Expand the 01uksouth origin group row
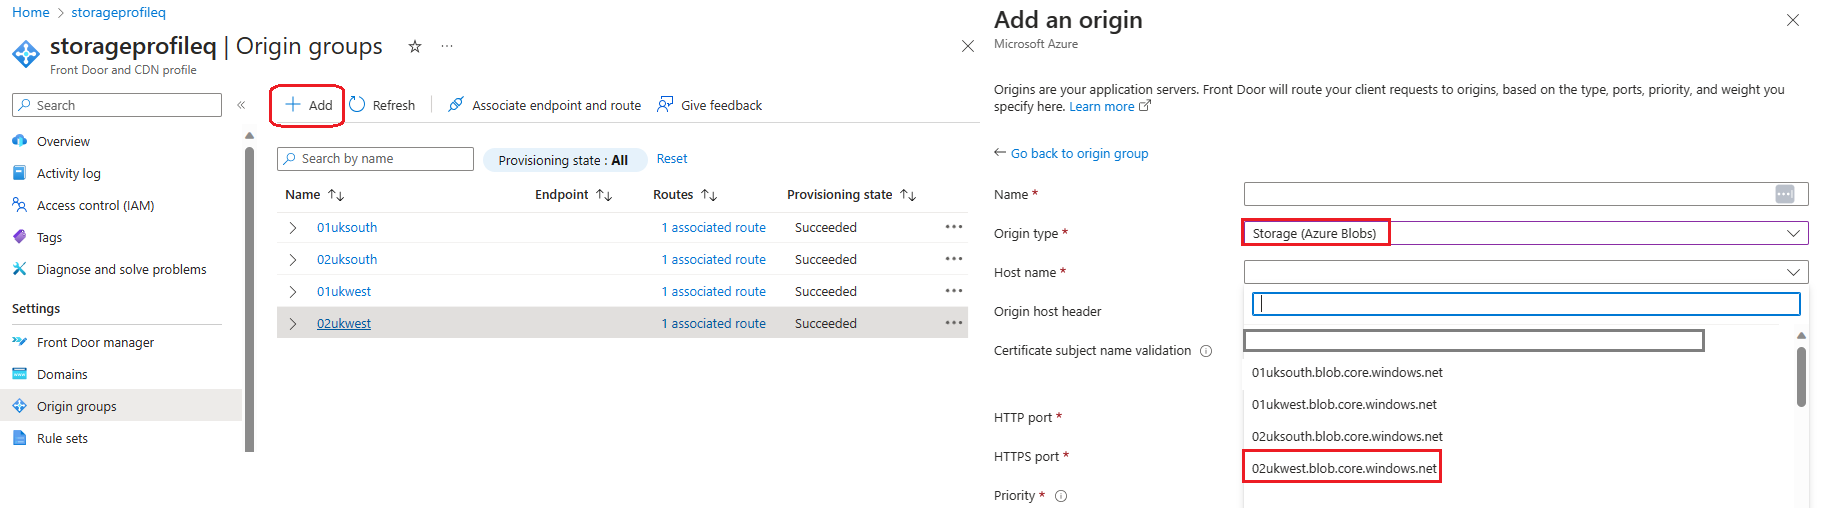 pyautogui.click(x=293, y=228)
